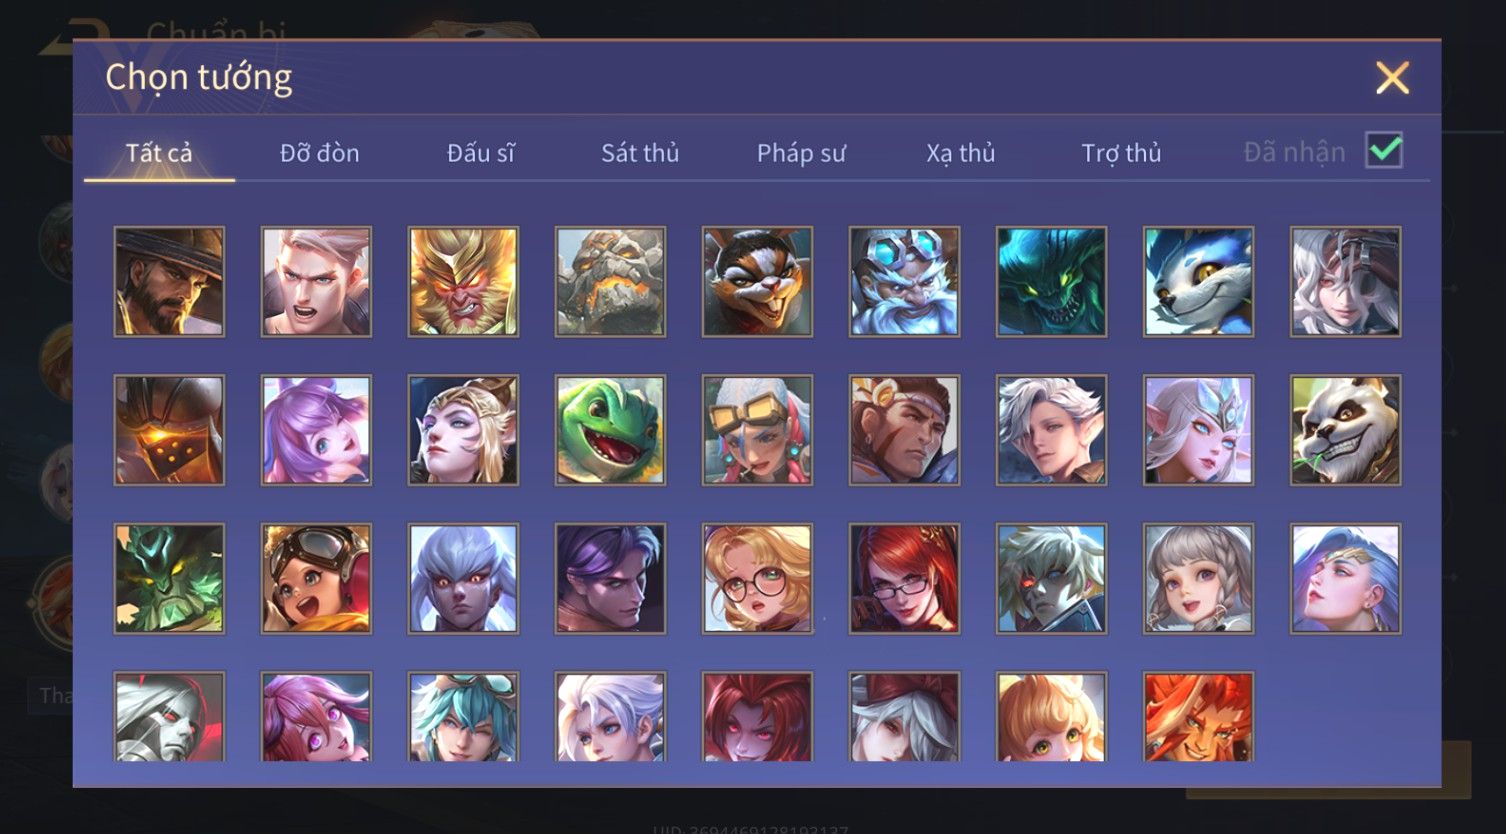Select the red-haired woman with glasses

904,579
